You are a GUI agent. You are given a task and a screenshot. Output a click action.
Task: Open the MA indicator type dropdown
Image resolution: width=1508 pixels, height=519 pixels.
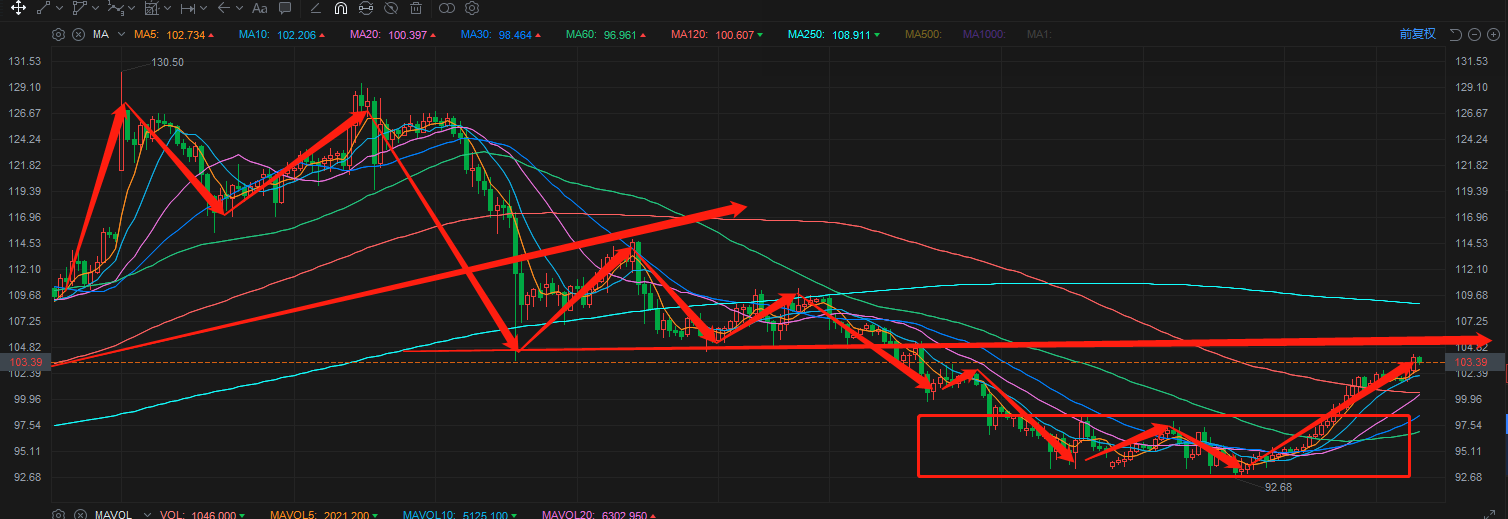click(x=121, y=34)
